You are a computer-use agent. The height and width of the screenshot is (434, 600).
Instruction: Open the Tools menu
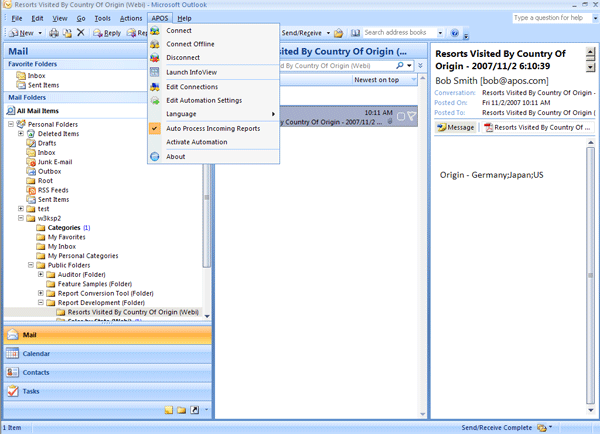pyautogui.click(x=102, y=18)
